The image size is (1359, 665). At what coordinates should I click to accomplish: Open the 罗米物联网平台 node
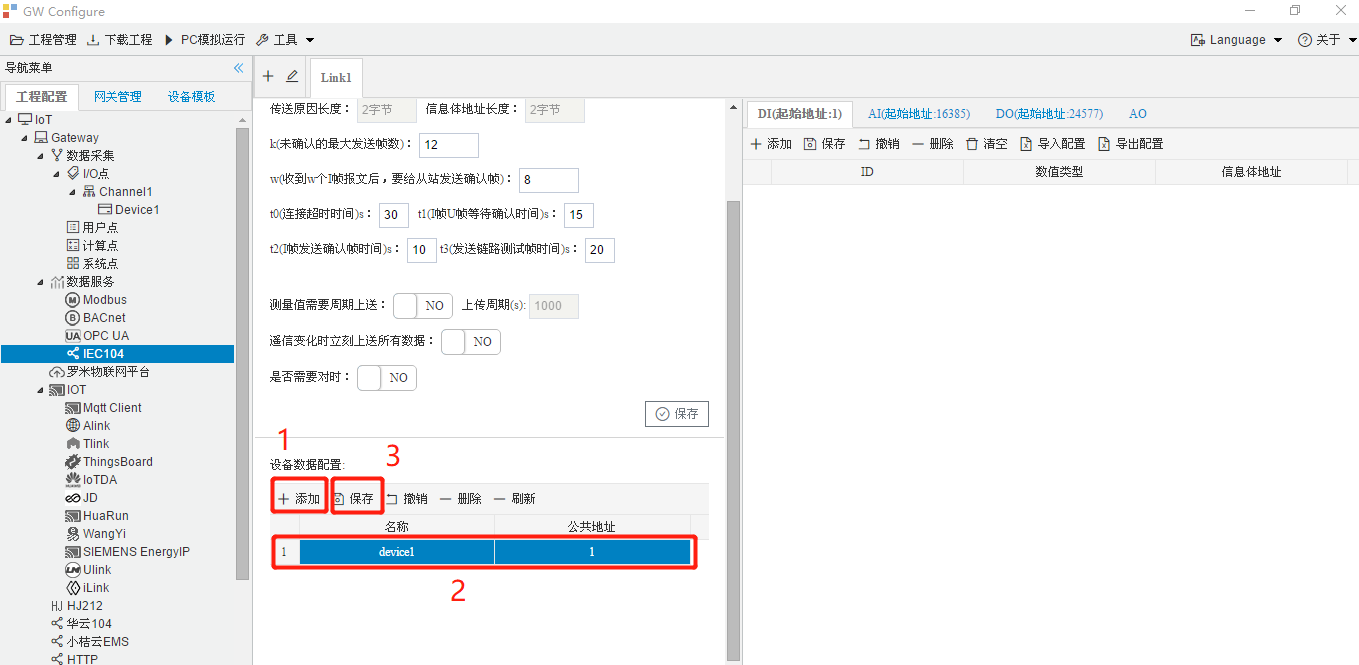[99, 372]
